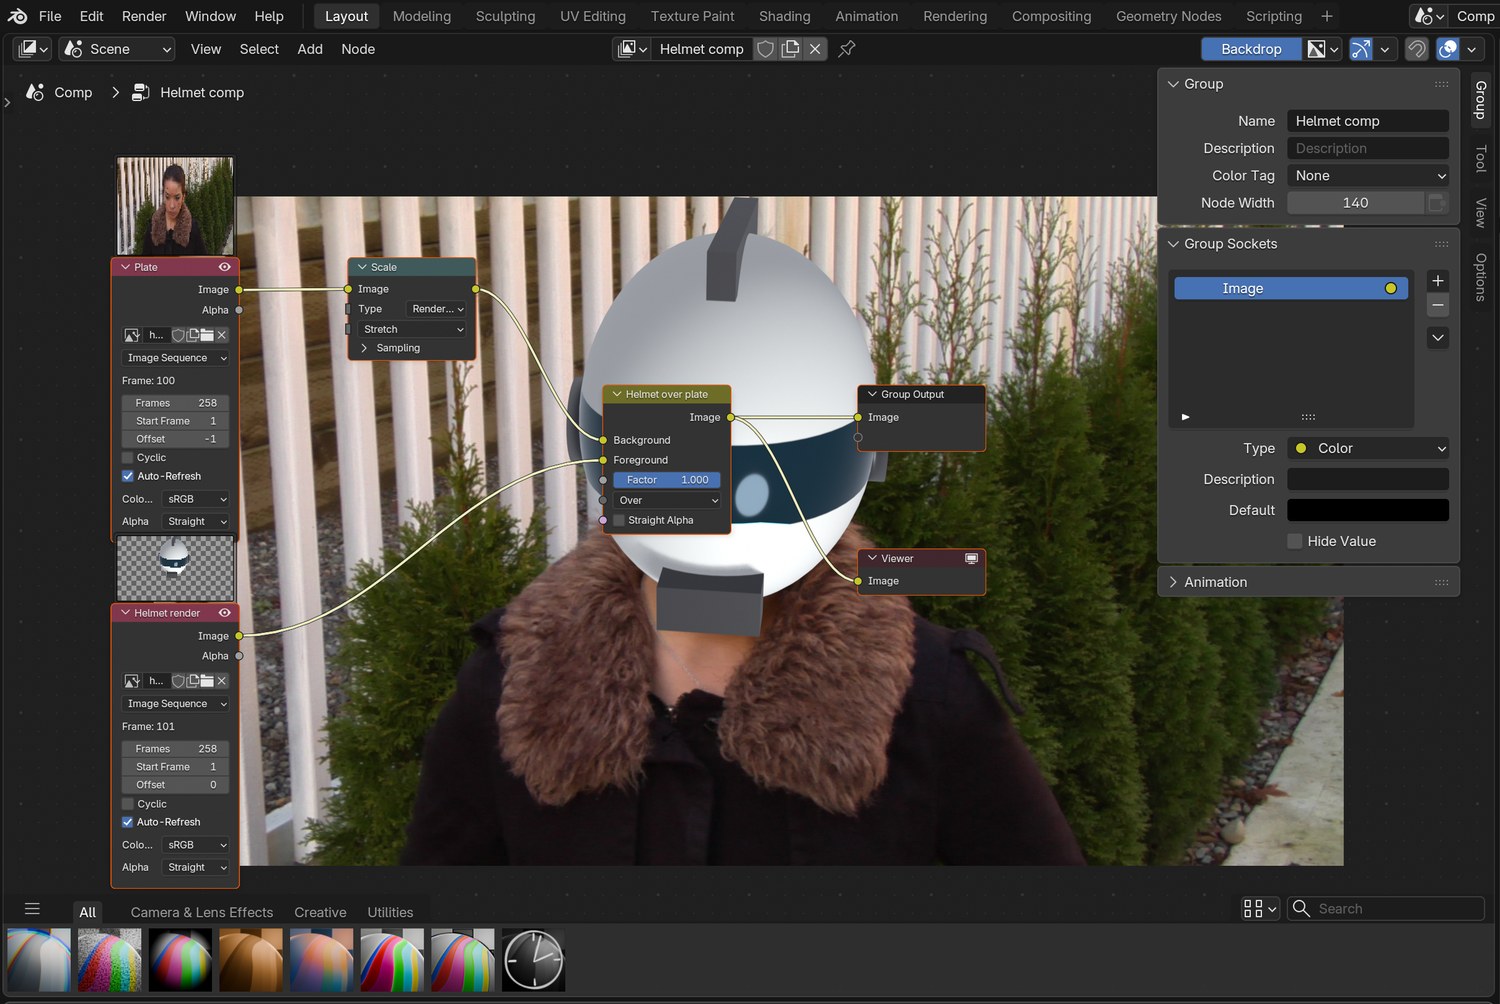Add a new group socket with plus
This screenshot has width=1500, height=1004.
(x=1438, y=281)
